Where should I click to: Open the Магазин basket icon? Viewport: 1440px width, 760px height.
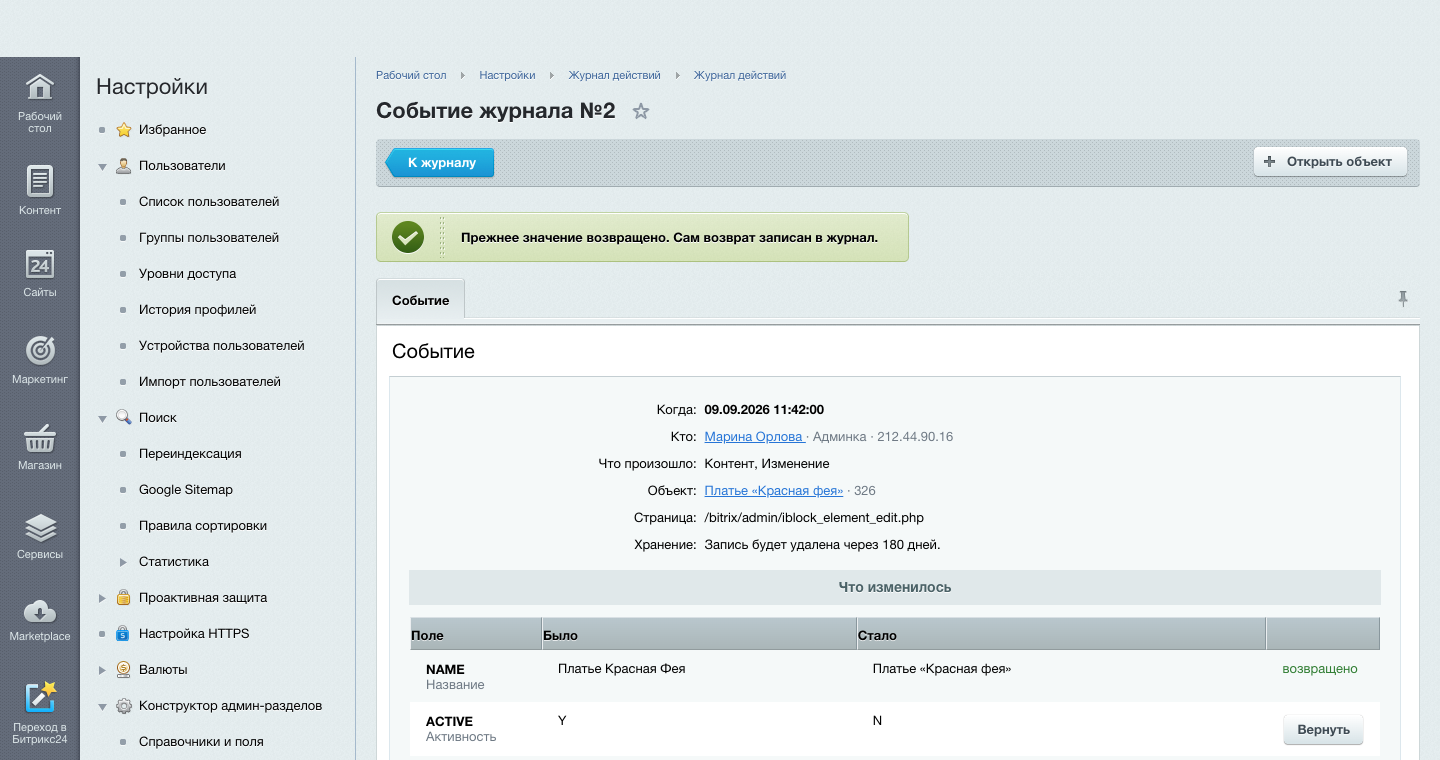click(40, 437)
